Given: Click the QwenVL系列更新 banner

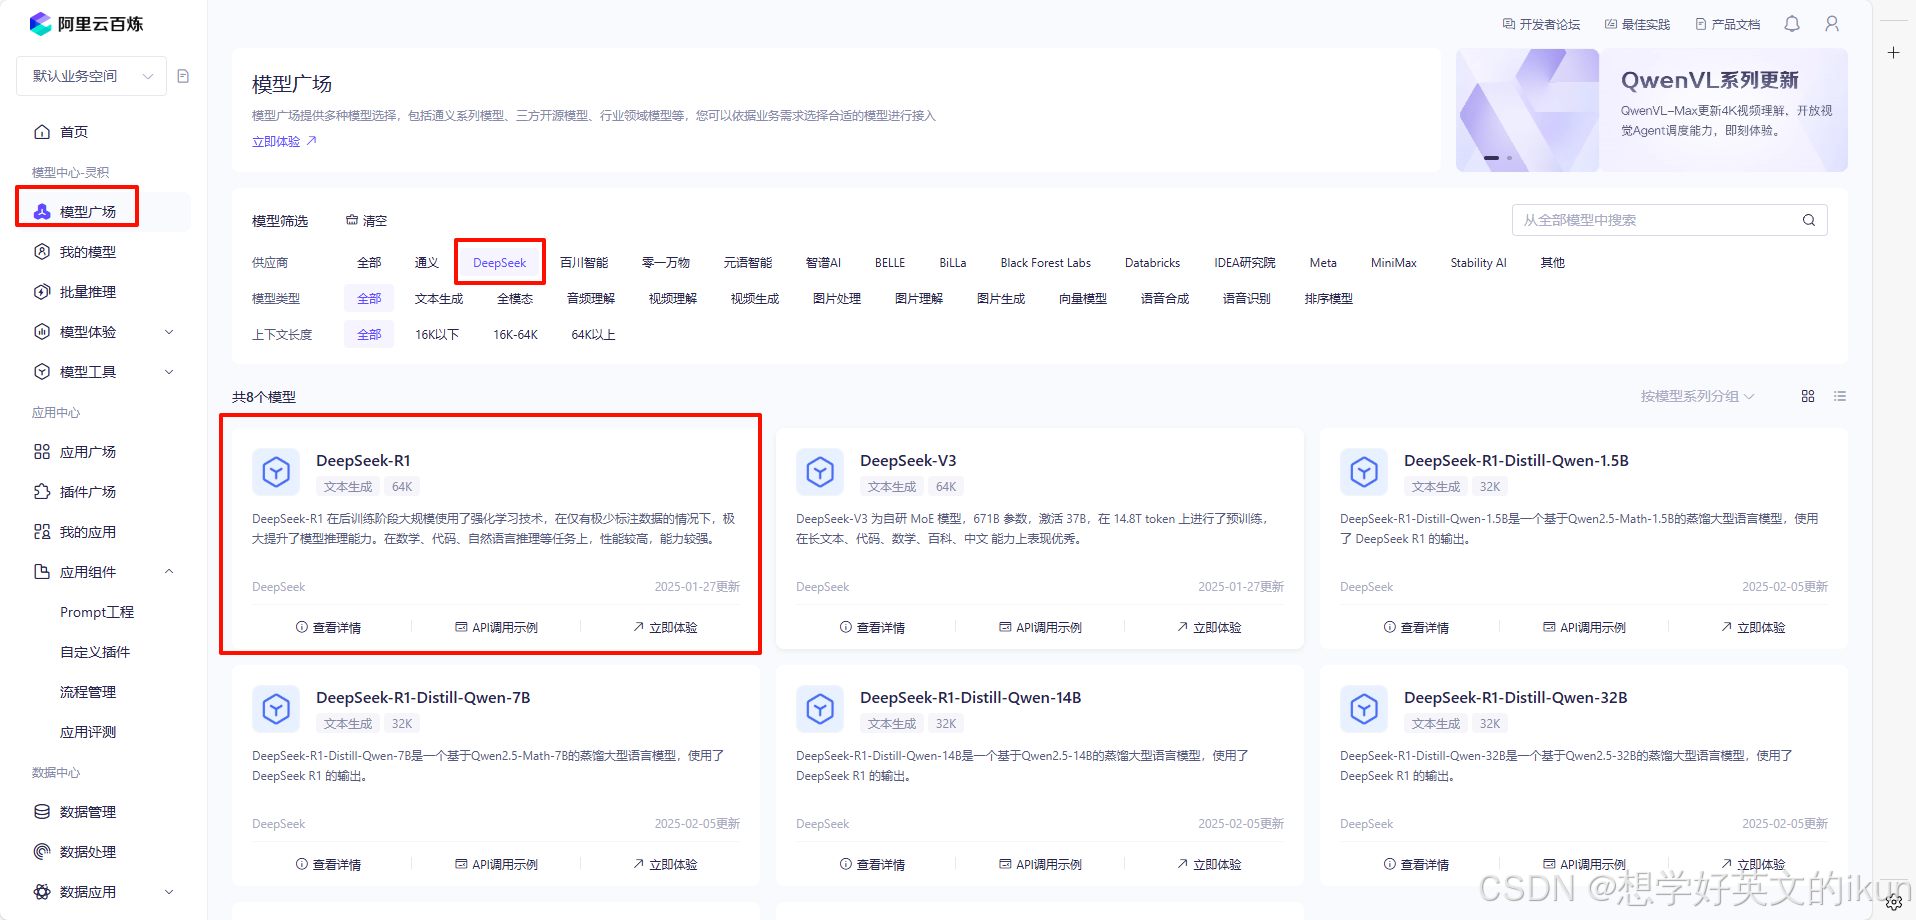Looking at the screenshot, I should coord(1652,110).
